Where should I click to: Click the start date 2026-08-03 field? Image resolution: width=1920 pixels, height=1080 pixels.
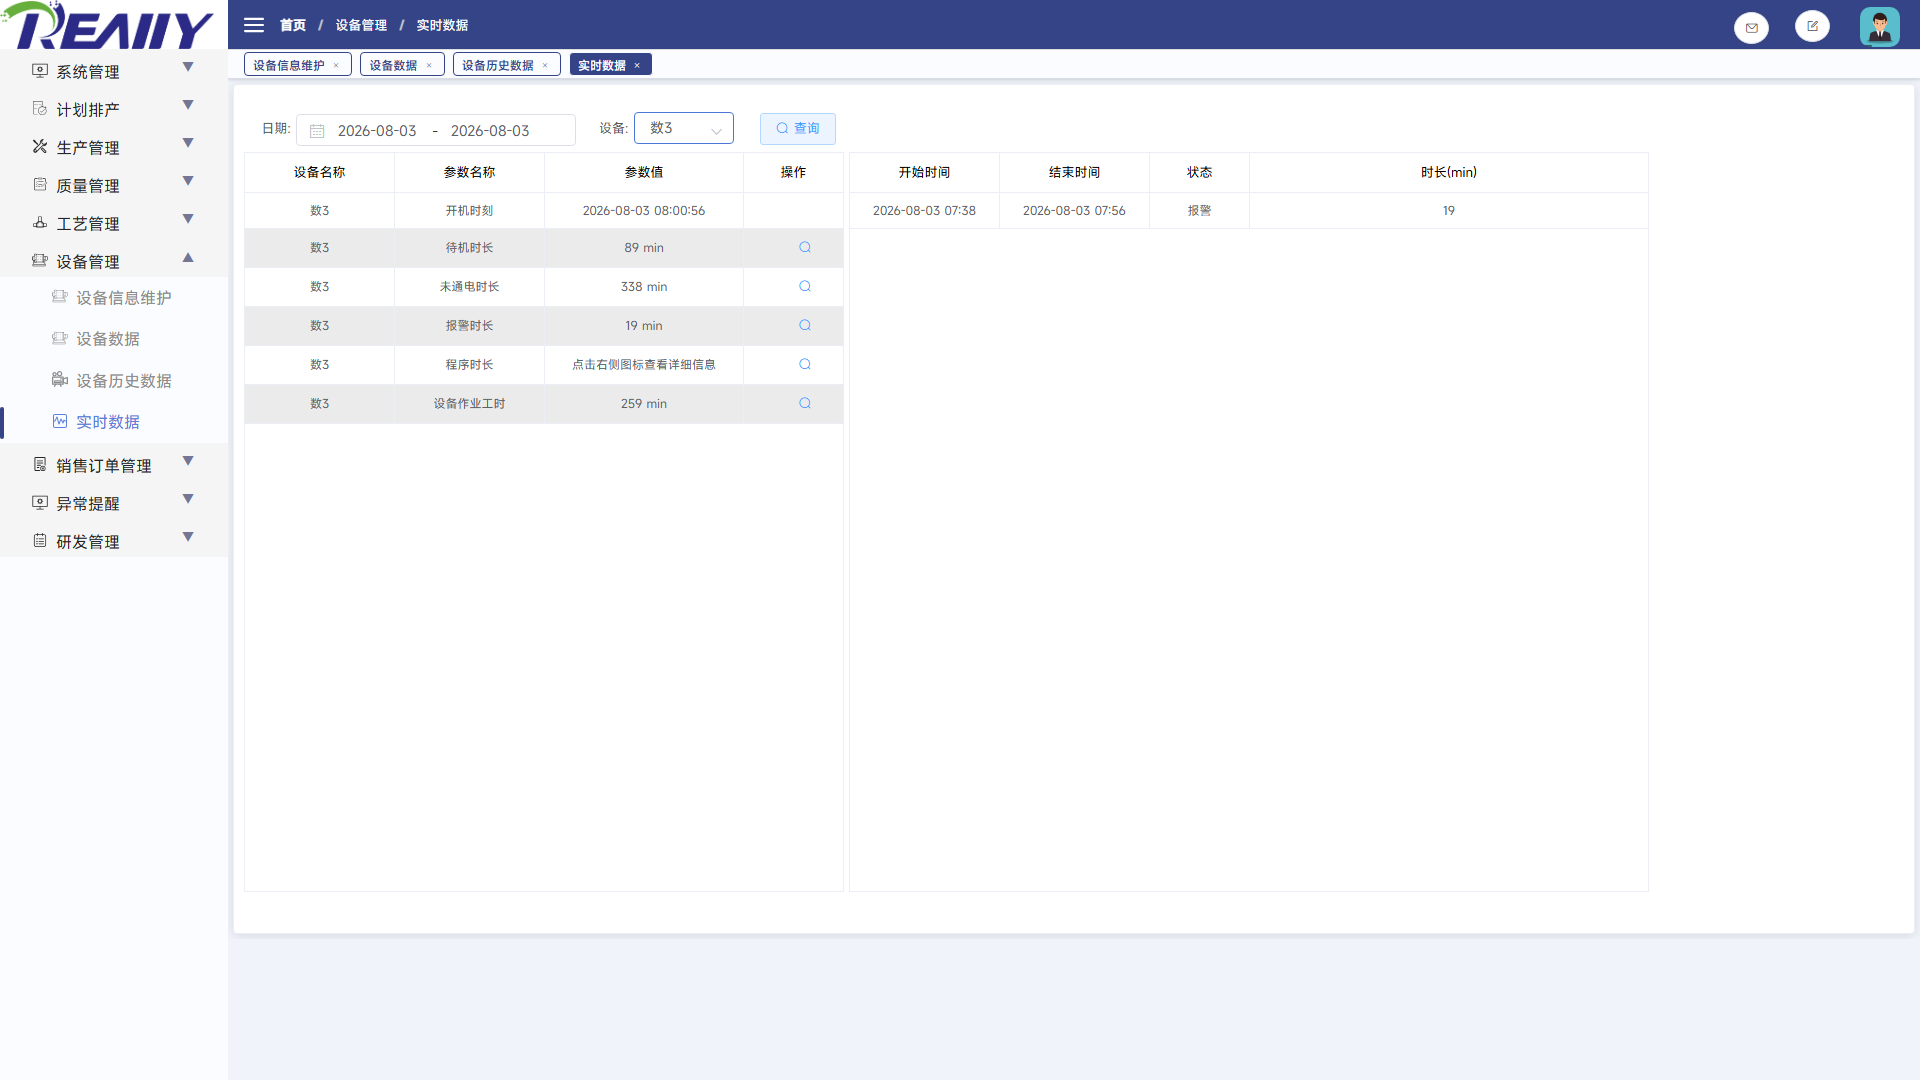[x=377, y=131]
